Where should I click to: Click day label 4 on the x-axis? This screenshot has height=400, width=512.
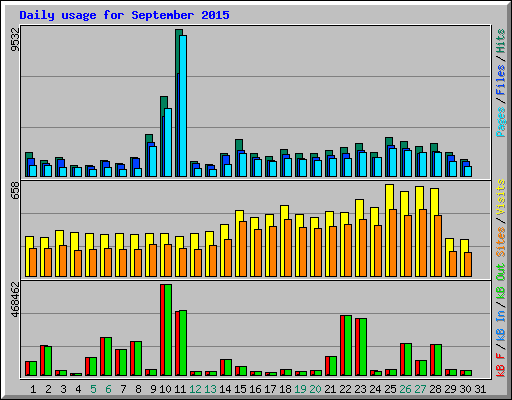coord(78,389)
